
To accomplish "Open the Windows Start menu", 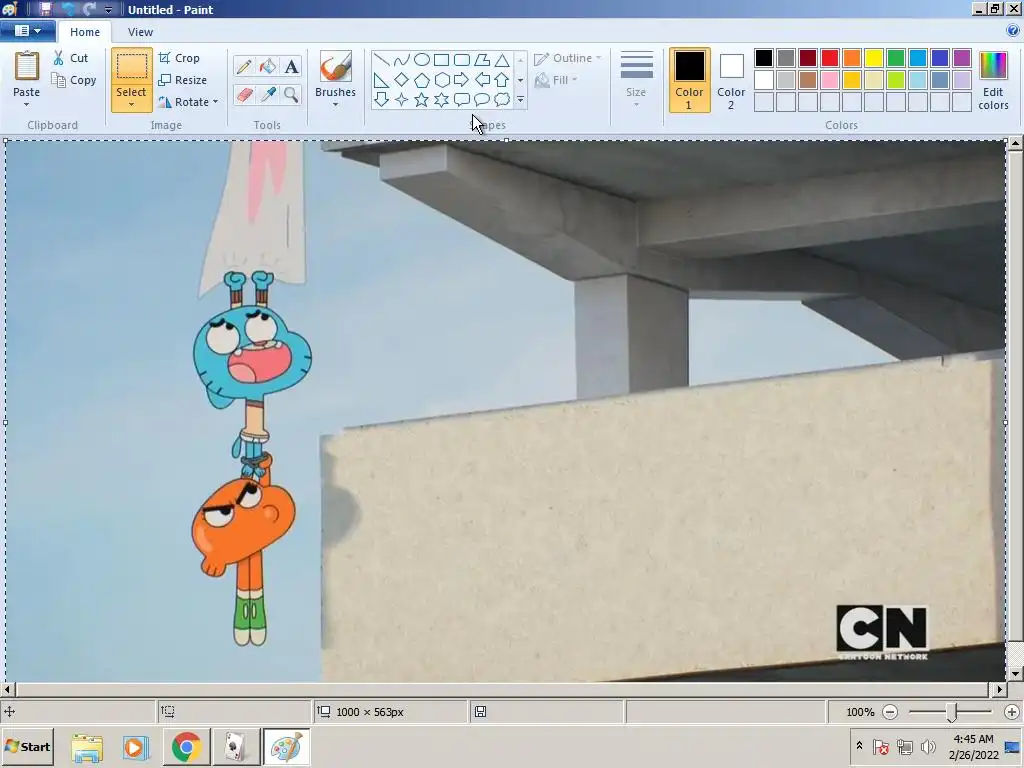I will point(27,746).
